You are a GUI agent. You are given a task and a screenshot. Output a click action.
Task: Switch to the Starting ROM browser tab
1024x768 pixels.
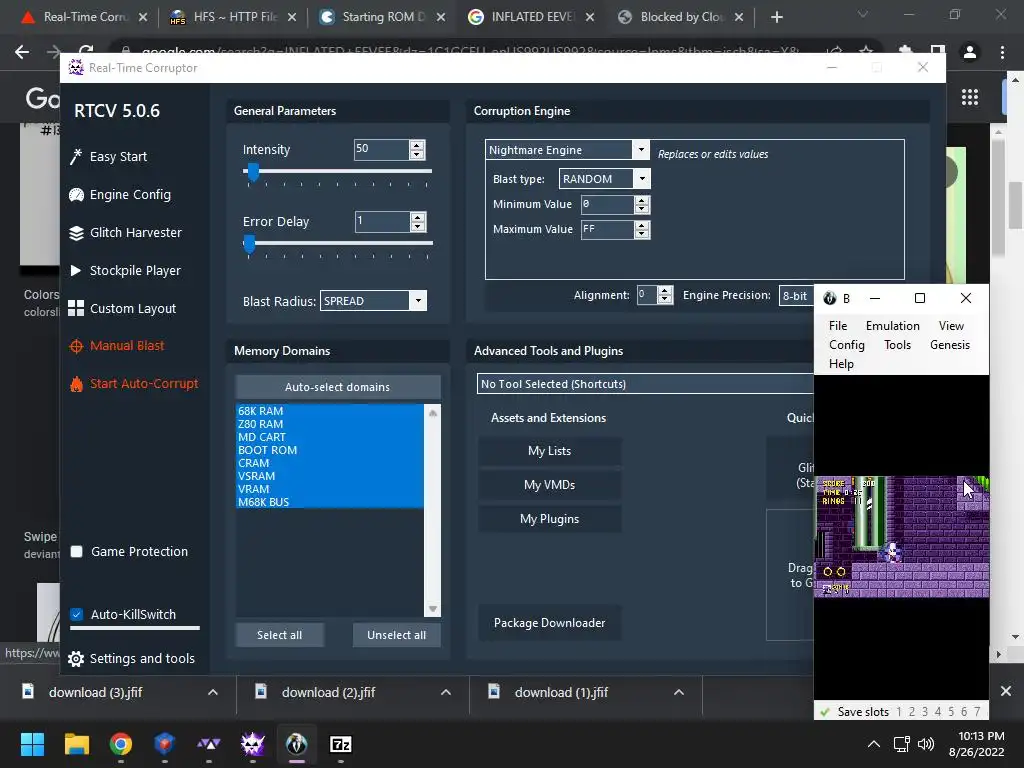(x=383, y=17)
